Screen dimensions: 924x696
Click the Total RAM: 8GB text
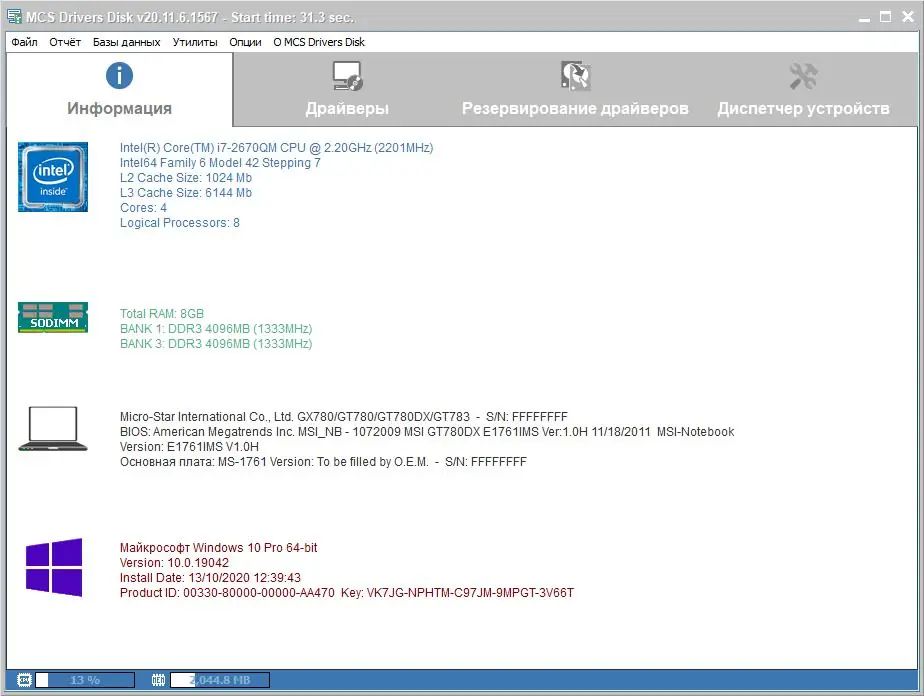pyautogui.click(x=162, y=314)
